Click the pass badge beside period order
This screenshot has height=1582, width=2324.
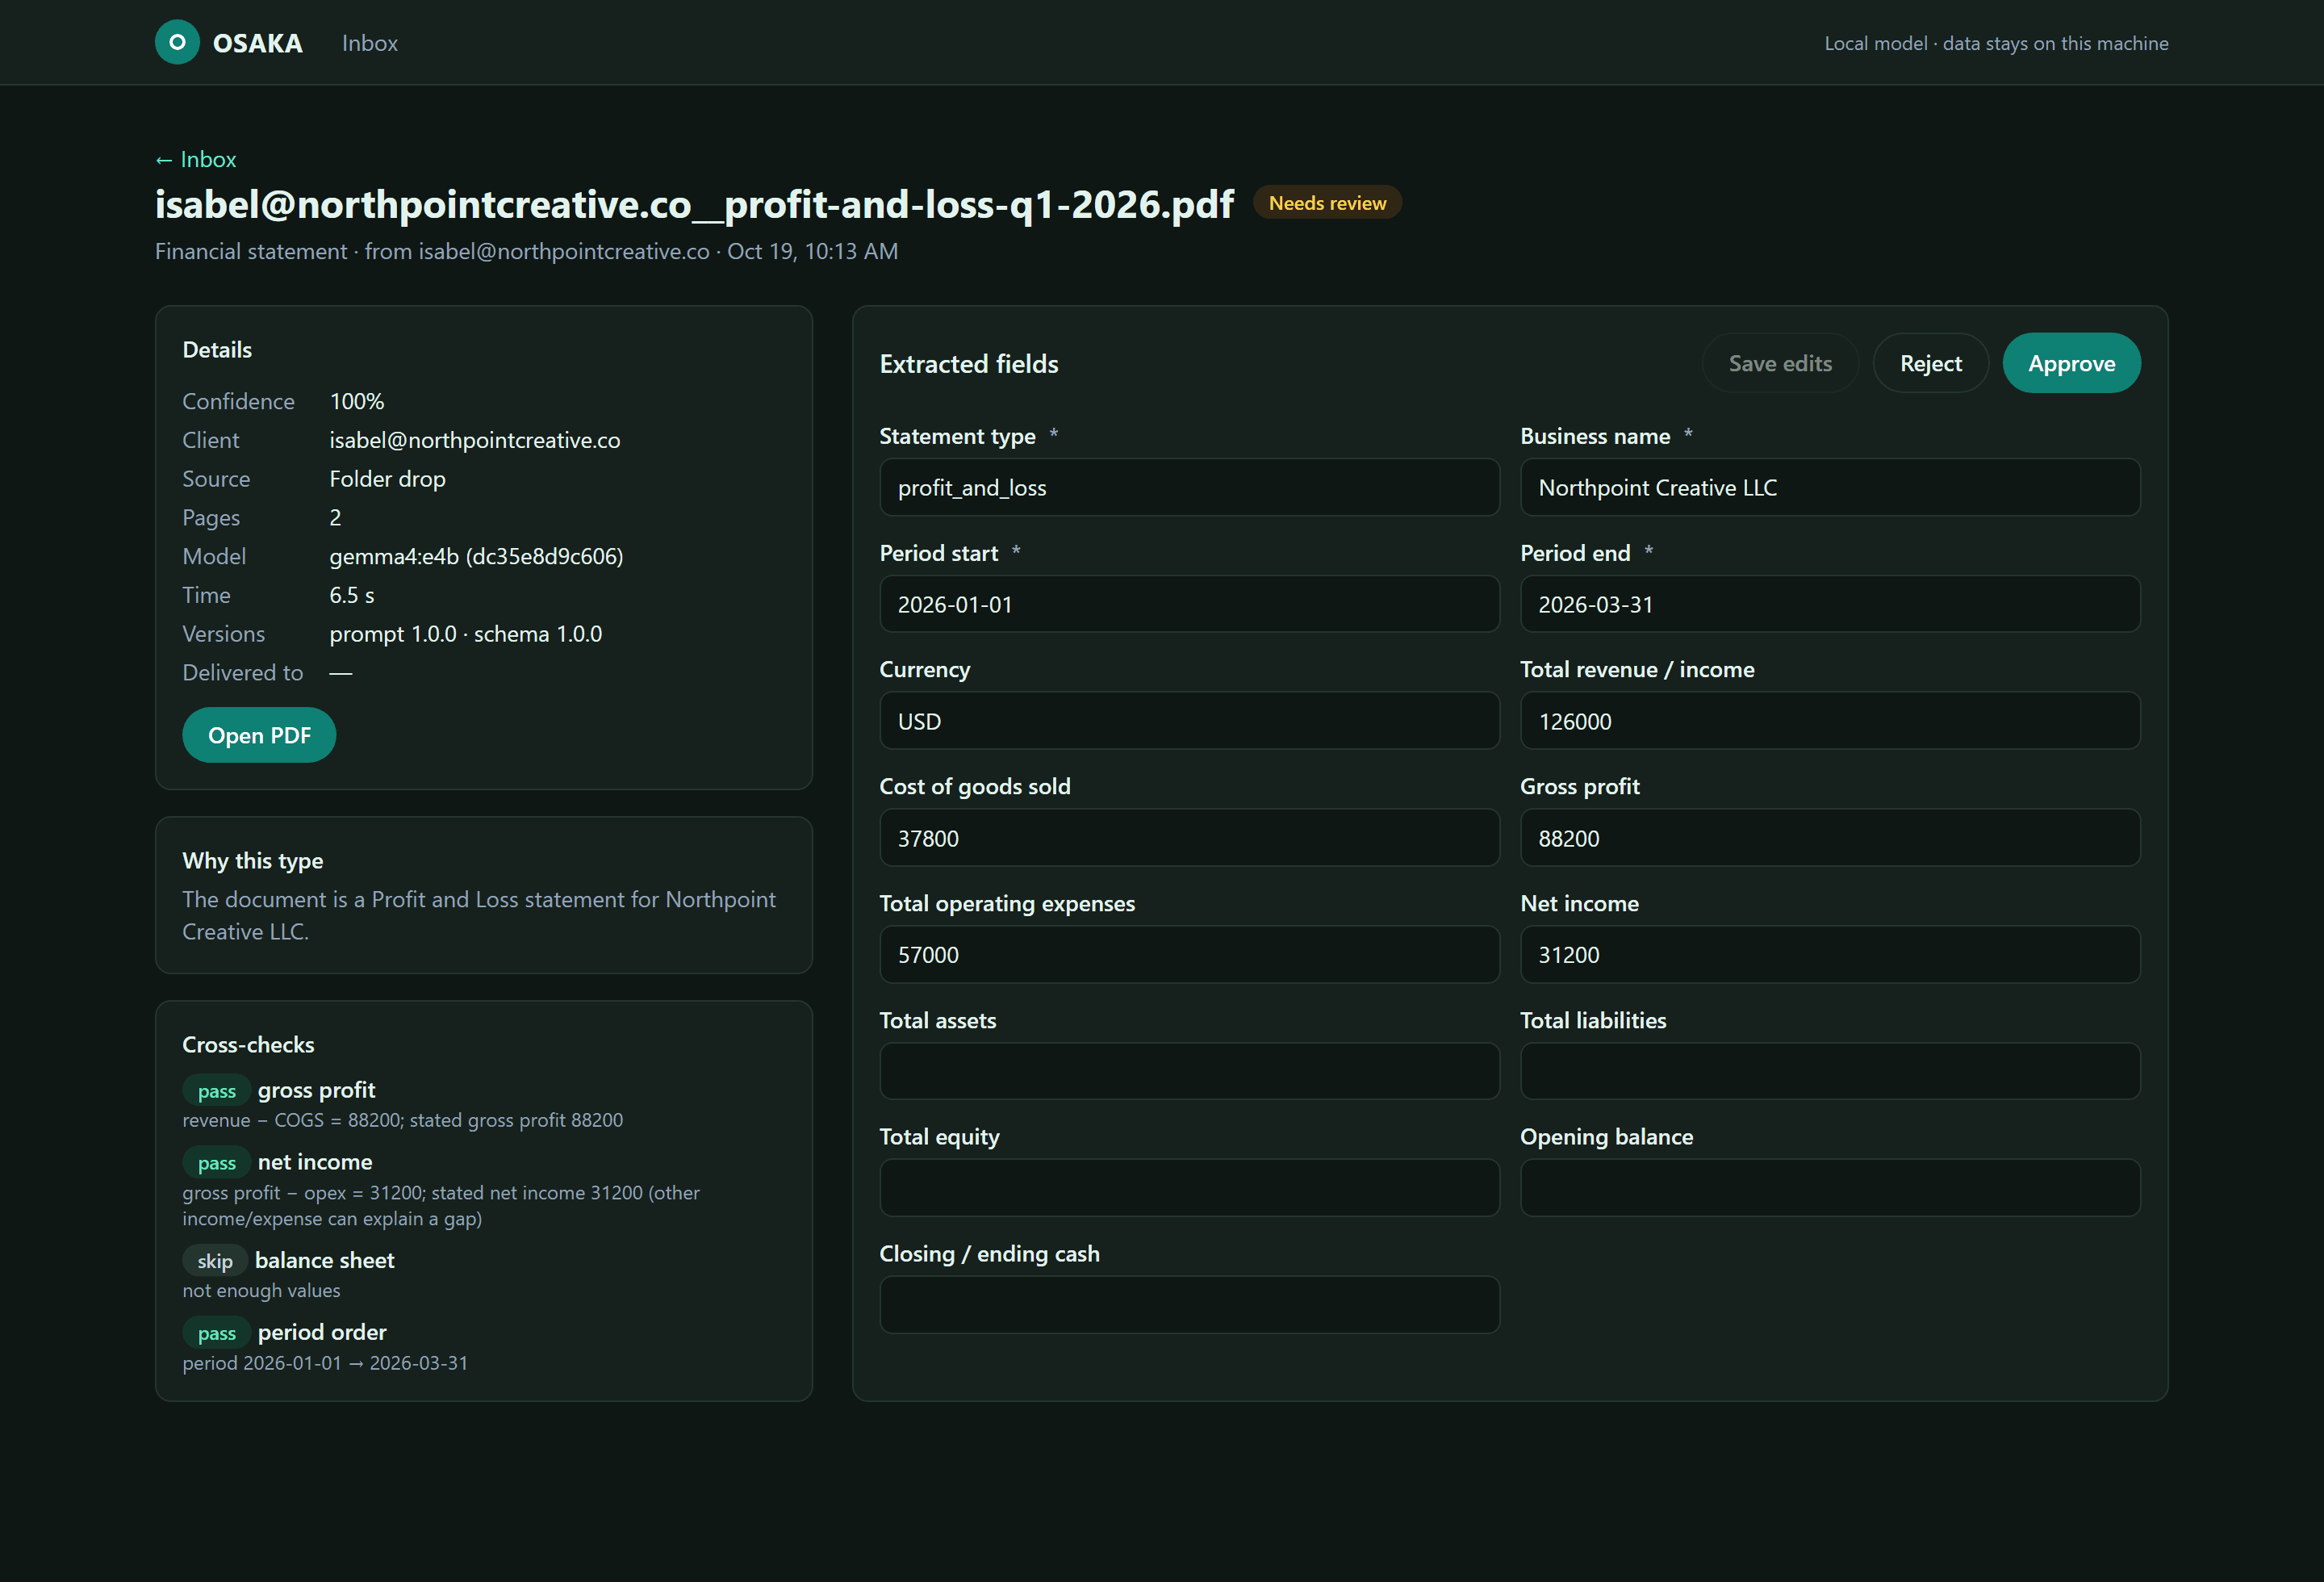tap(216, 1332)
